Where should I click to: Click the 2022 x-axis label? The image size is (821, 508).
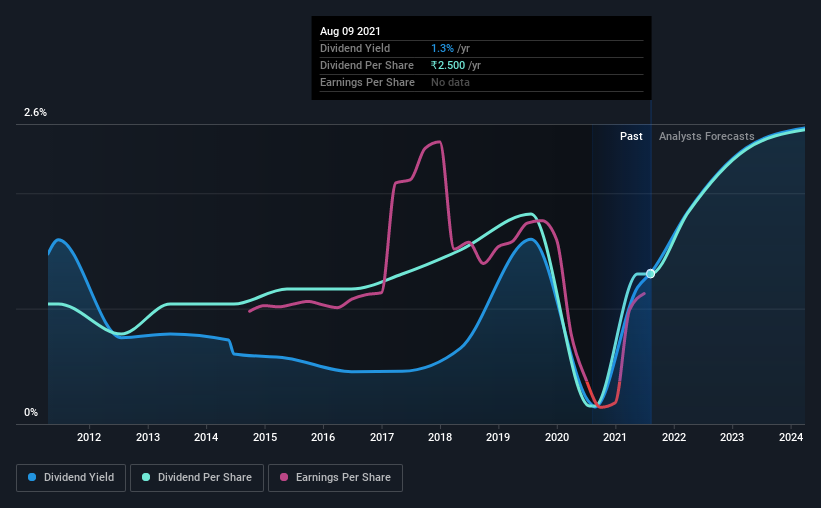674,437
